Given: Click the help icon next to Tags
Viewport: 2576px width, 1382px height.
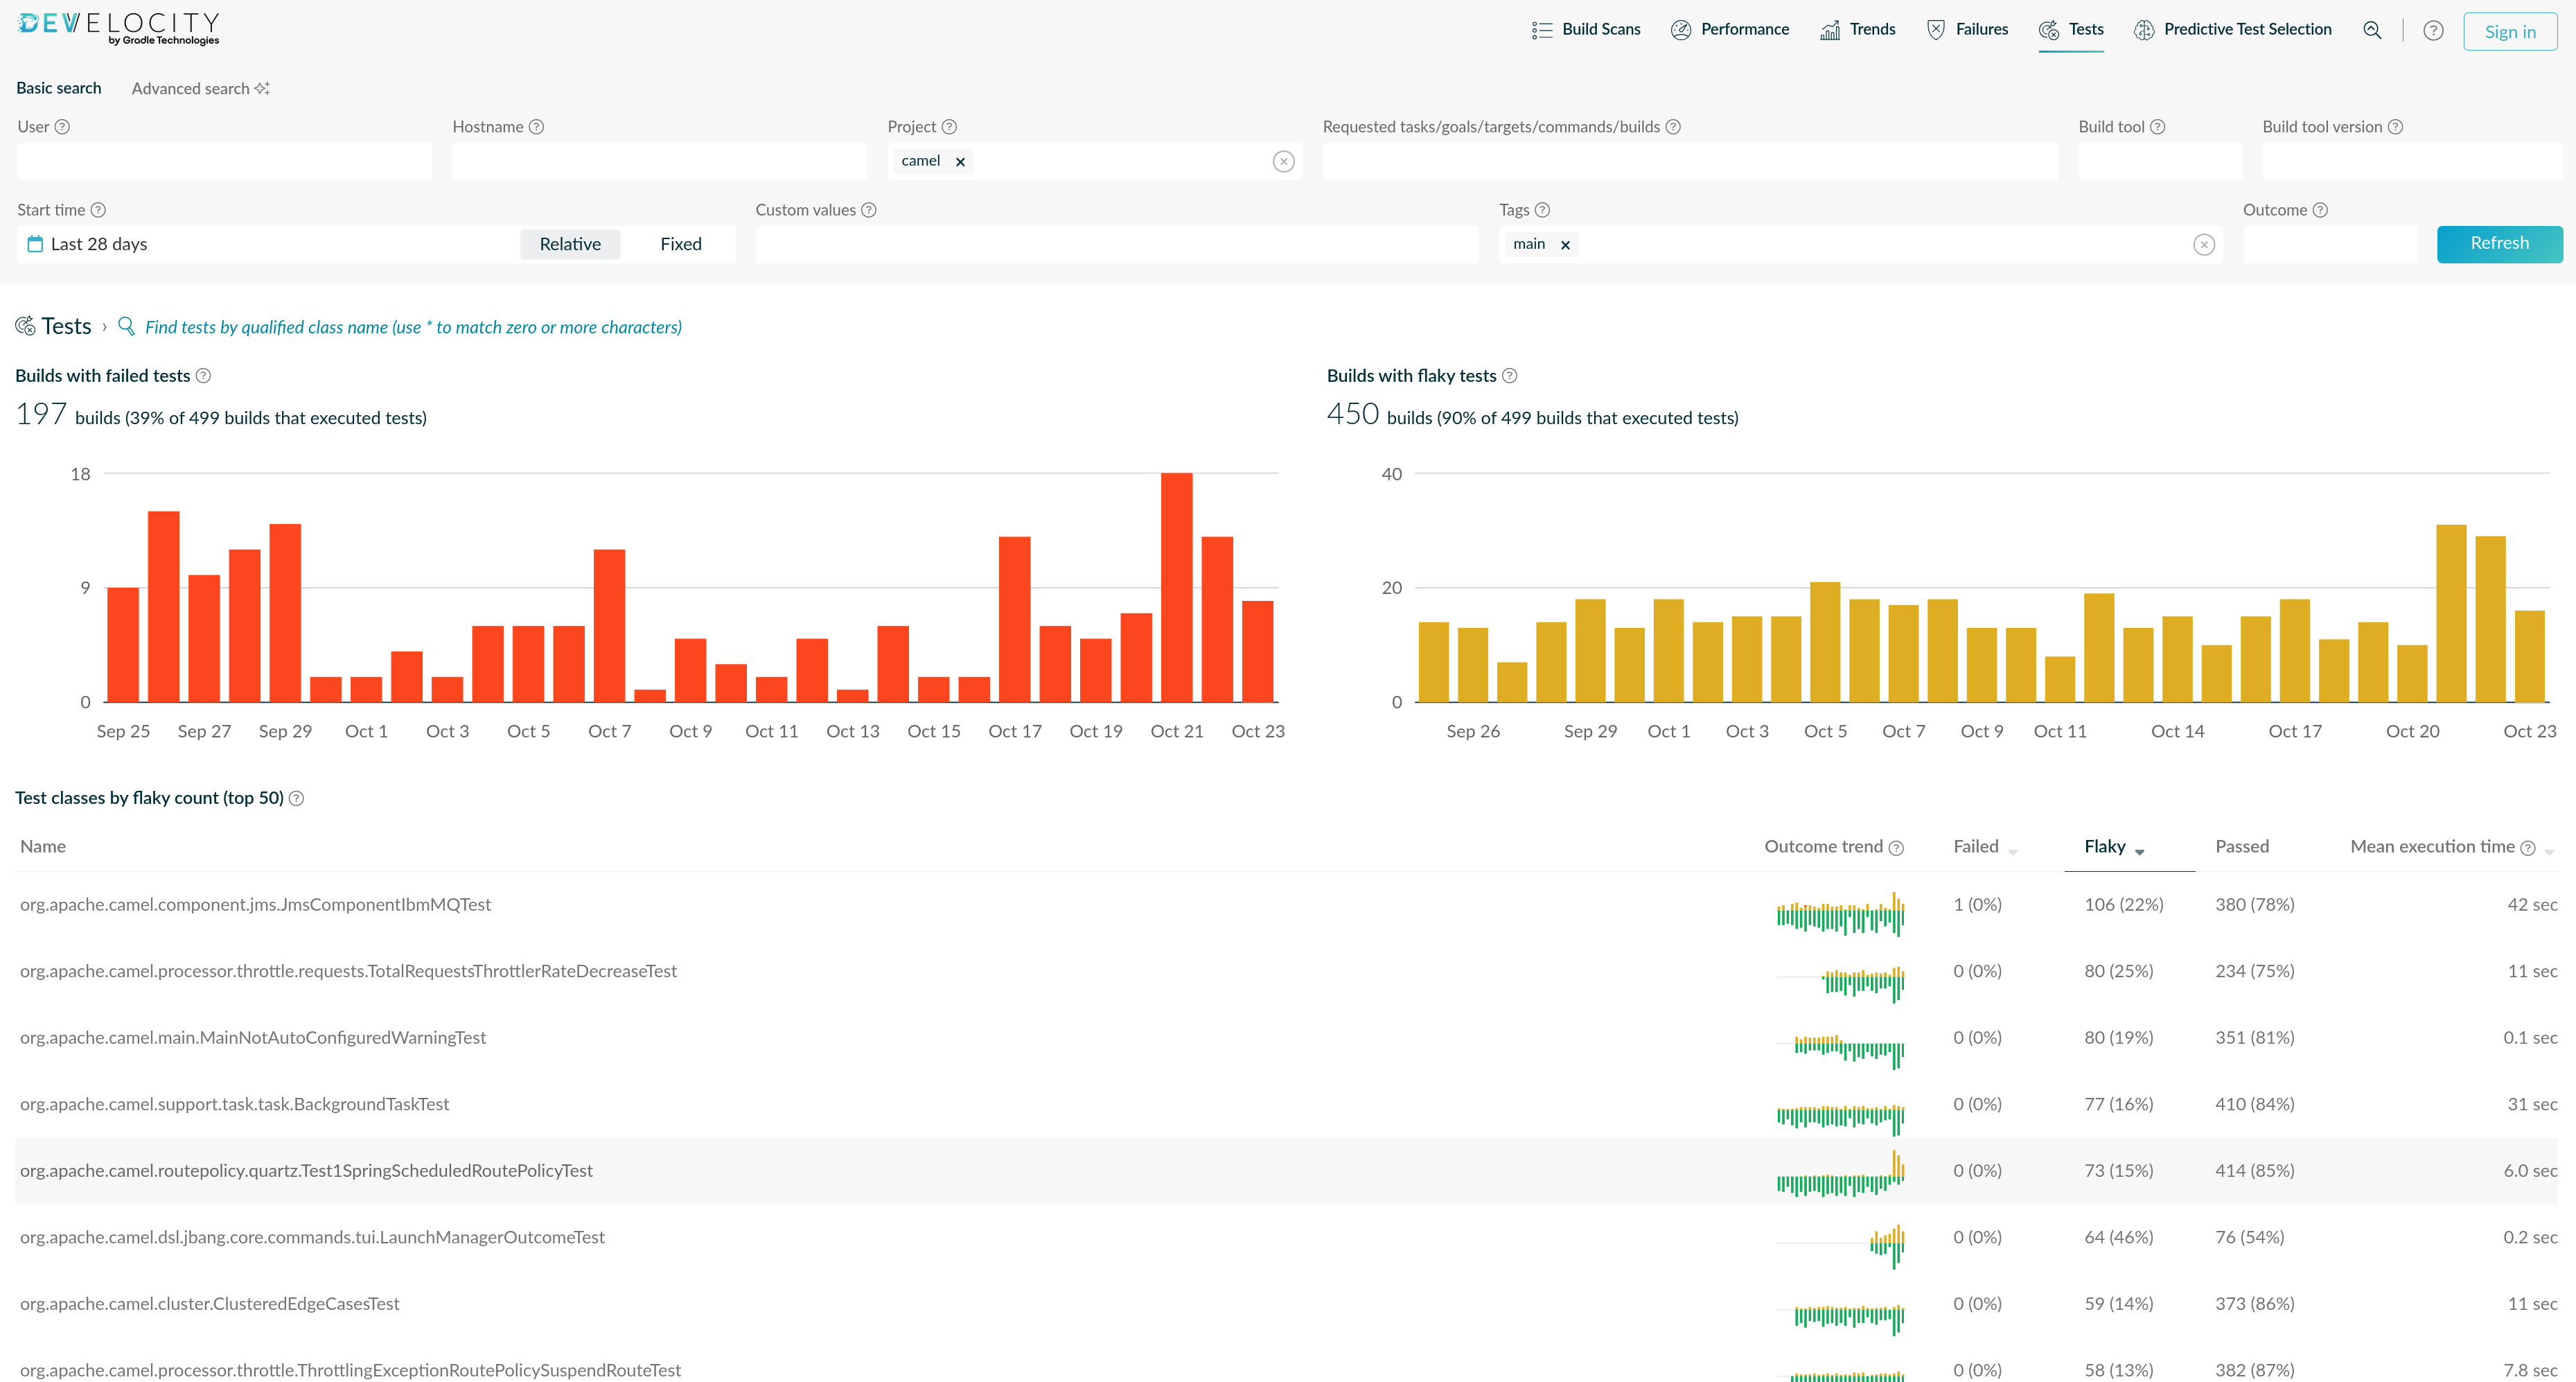Looking at the screenshot, I should point(1542,210).
